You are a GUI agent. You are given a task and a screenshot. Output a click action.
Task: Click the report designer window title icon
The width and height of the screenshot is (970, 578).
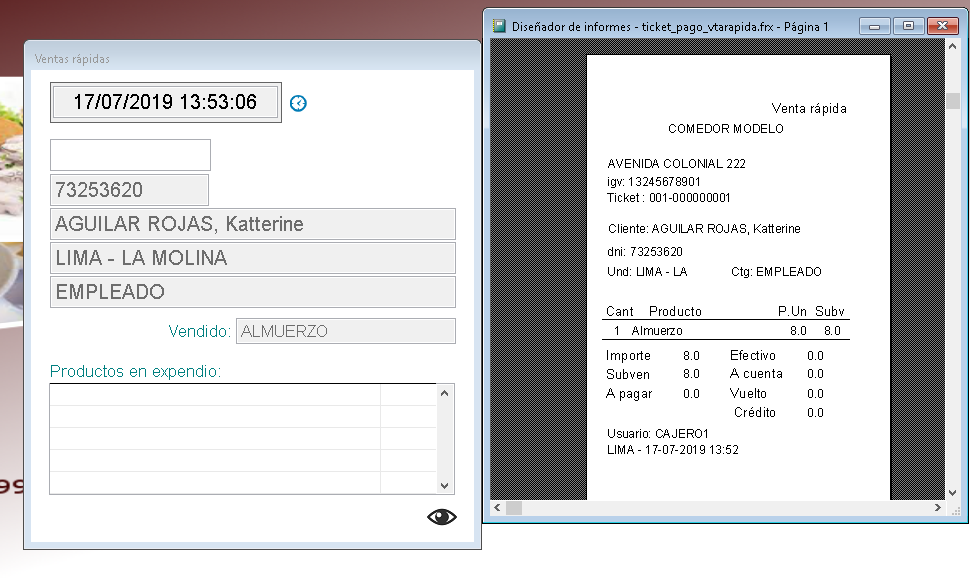coord(499,27)
